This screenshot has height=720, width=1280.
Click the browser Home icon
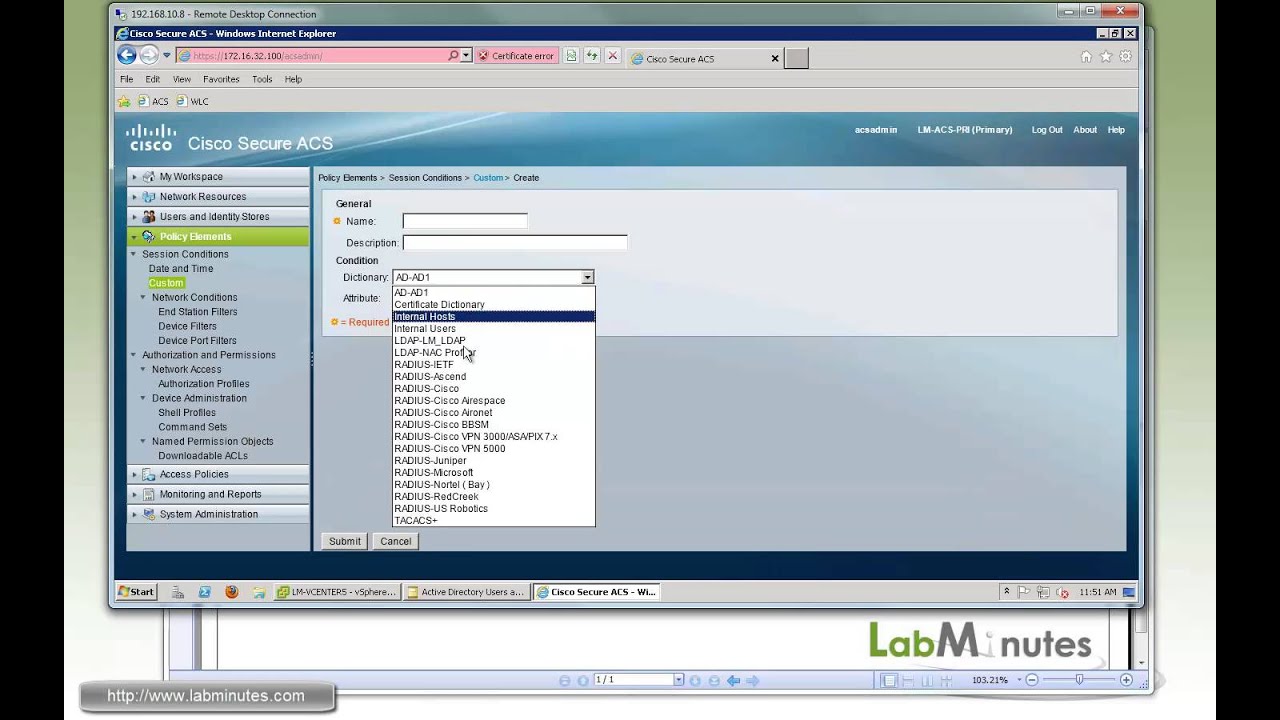tap(1086, 57)
